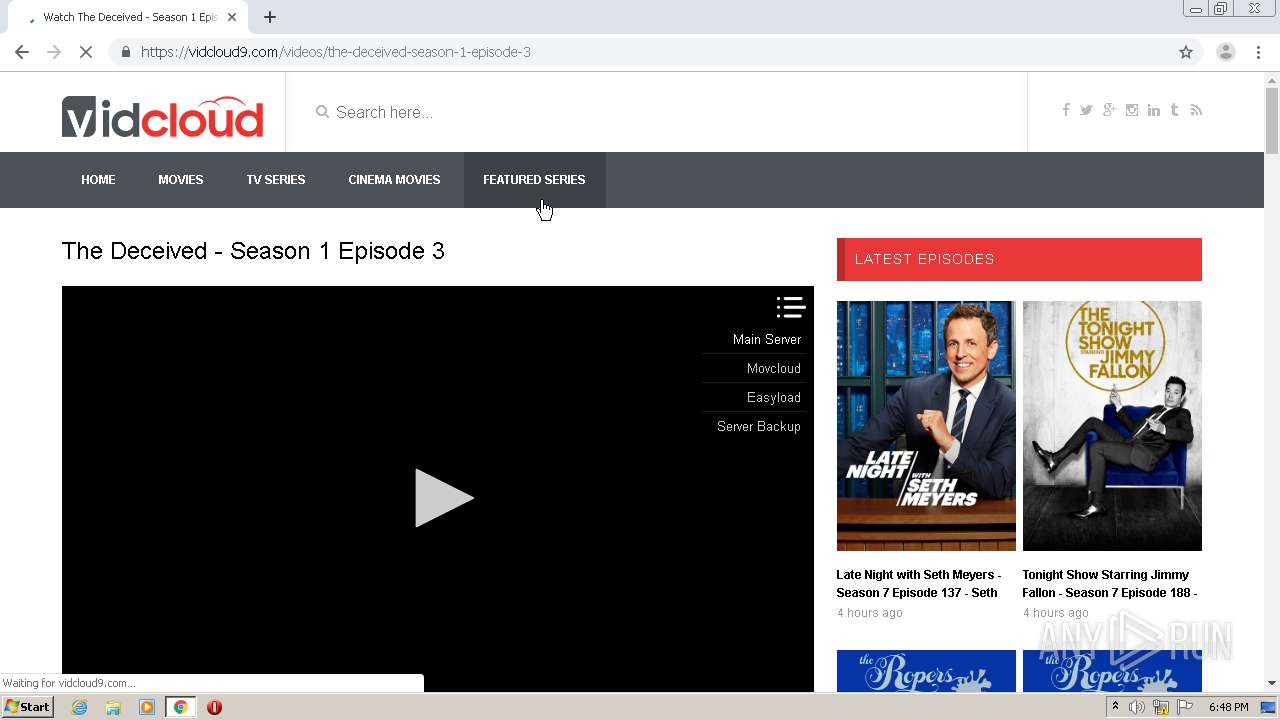Open a new browser tab
This screenshot has height=720, width=1280.
(270, 17)
